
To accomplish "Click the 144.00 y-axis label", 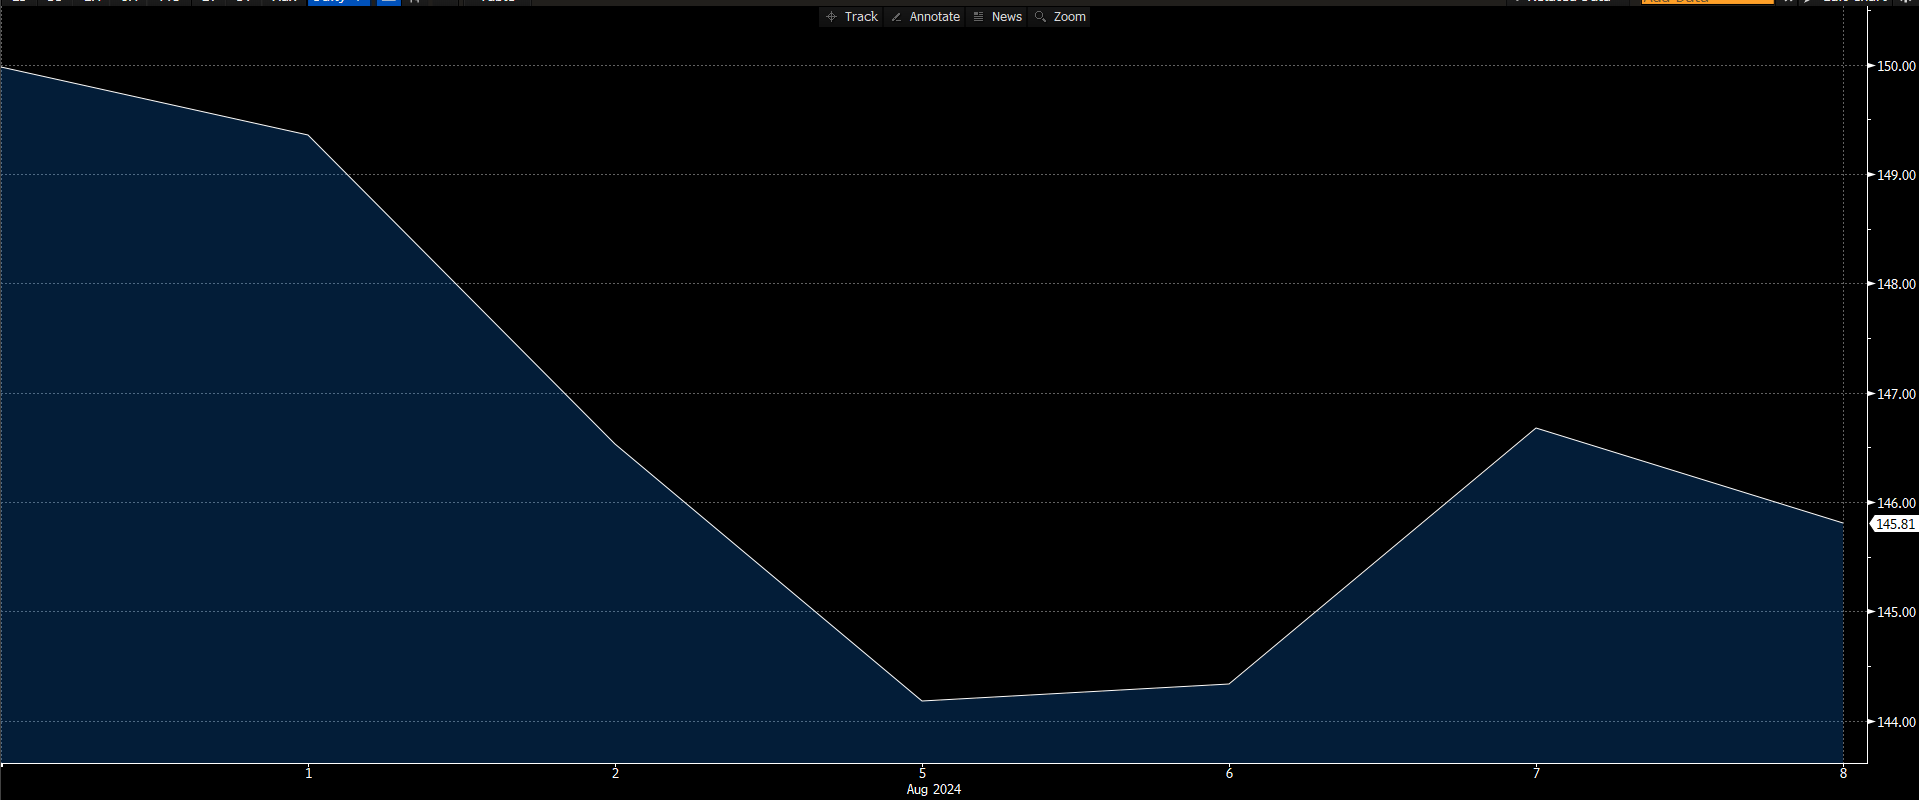I will pyautogui.click(x=1896, y=722).
